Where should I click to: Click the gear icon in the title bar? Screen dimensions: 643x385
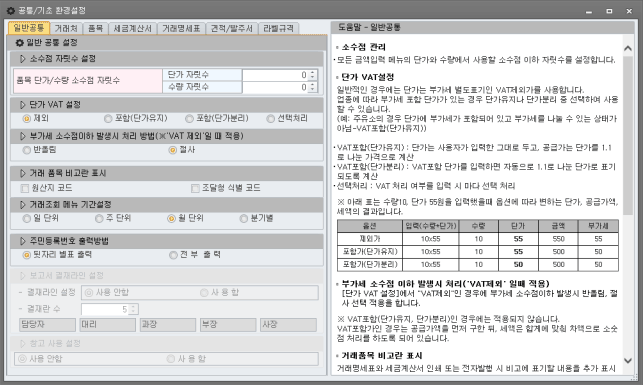(11, 10)
